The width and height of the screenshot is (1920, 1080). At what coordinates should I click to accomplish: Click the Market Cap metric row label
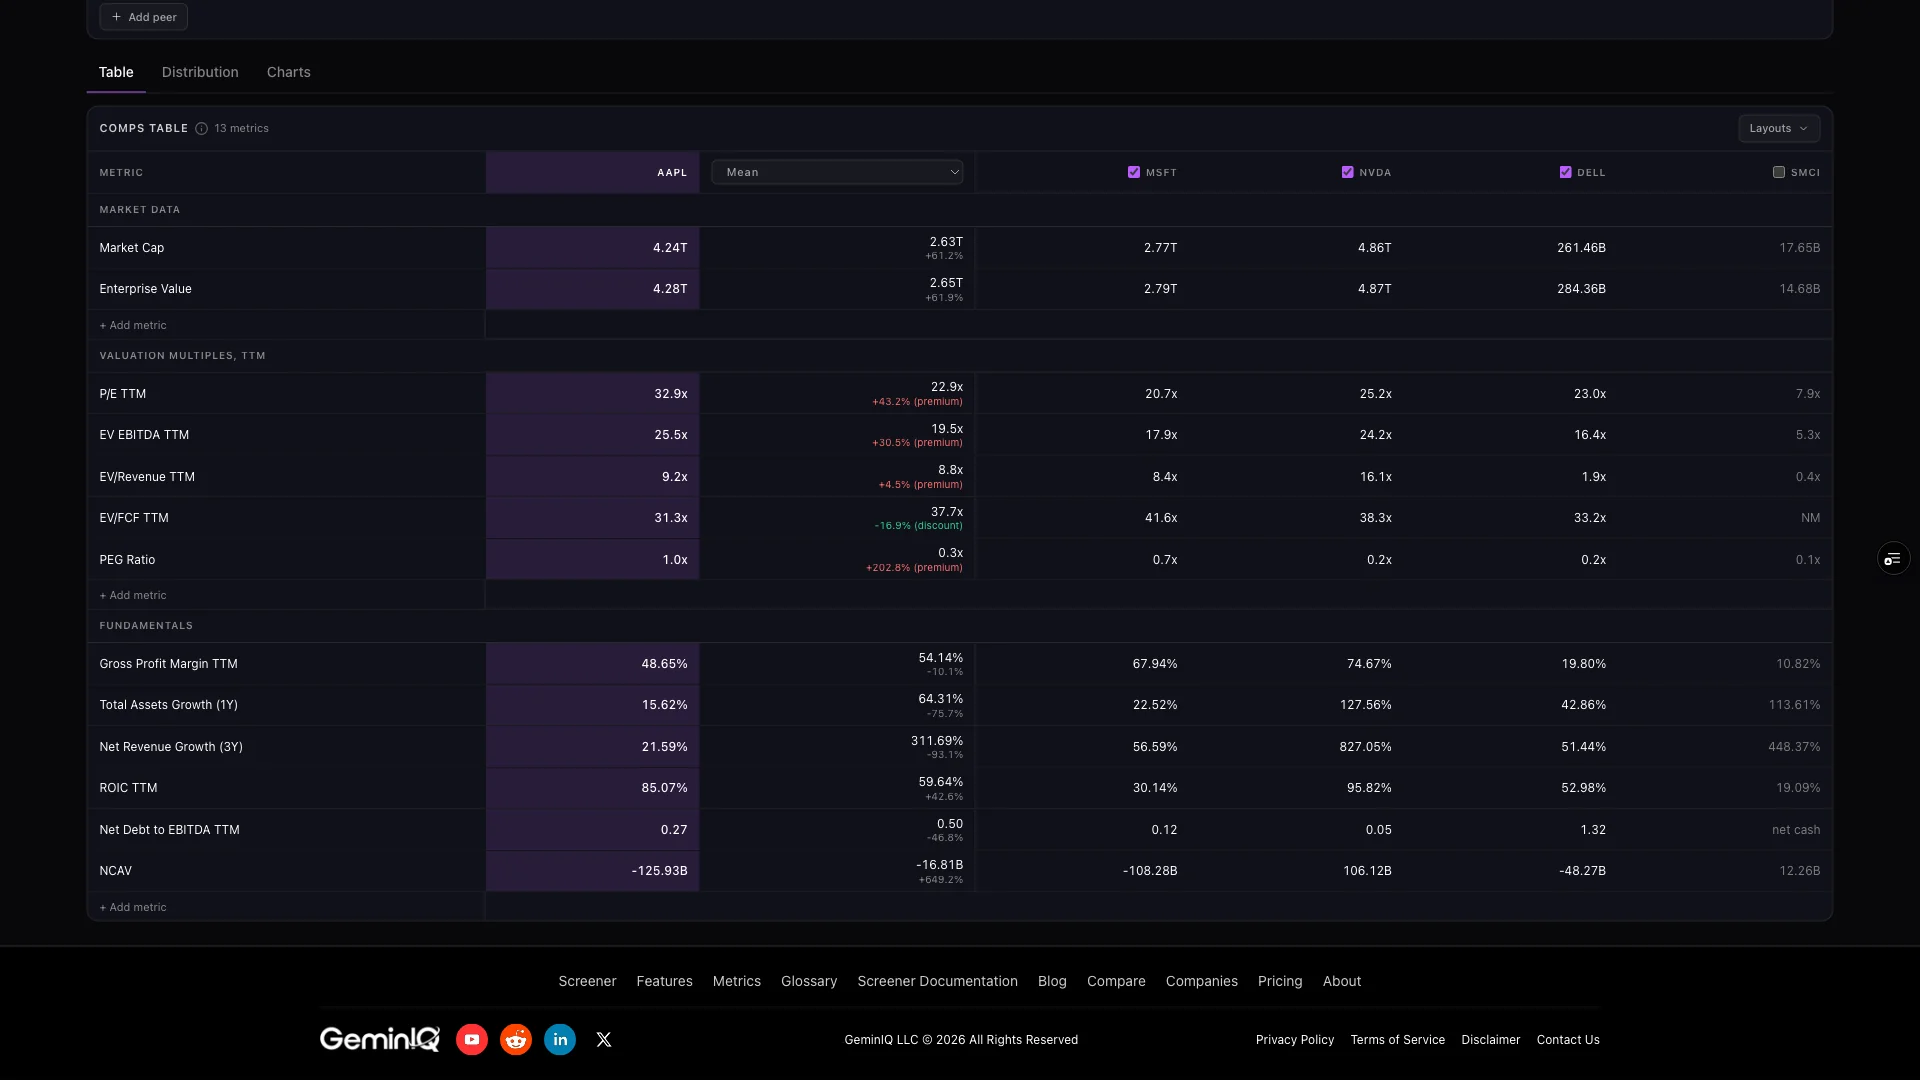tap(132, 248)
